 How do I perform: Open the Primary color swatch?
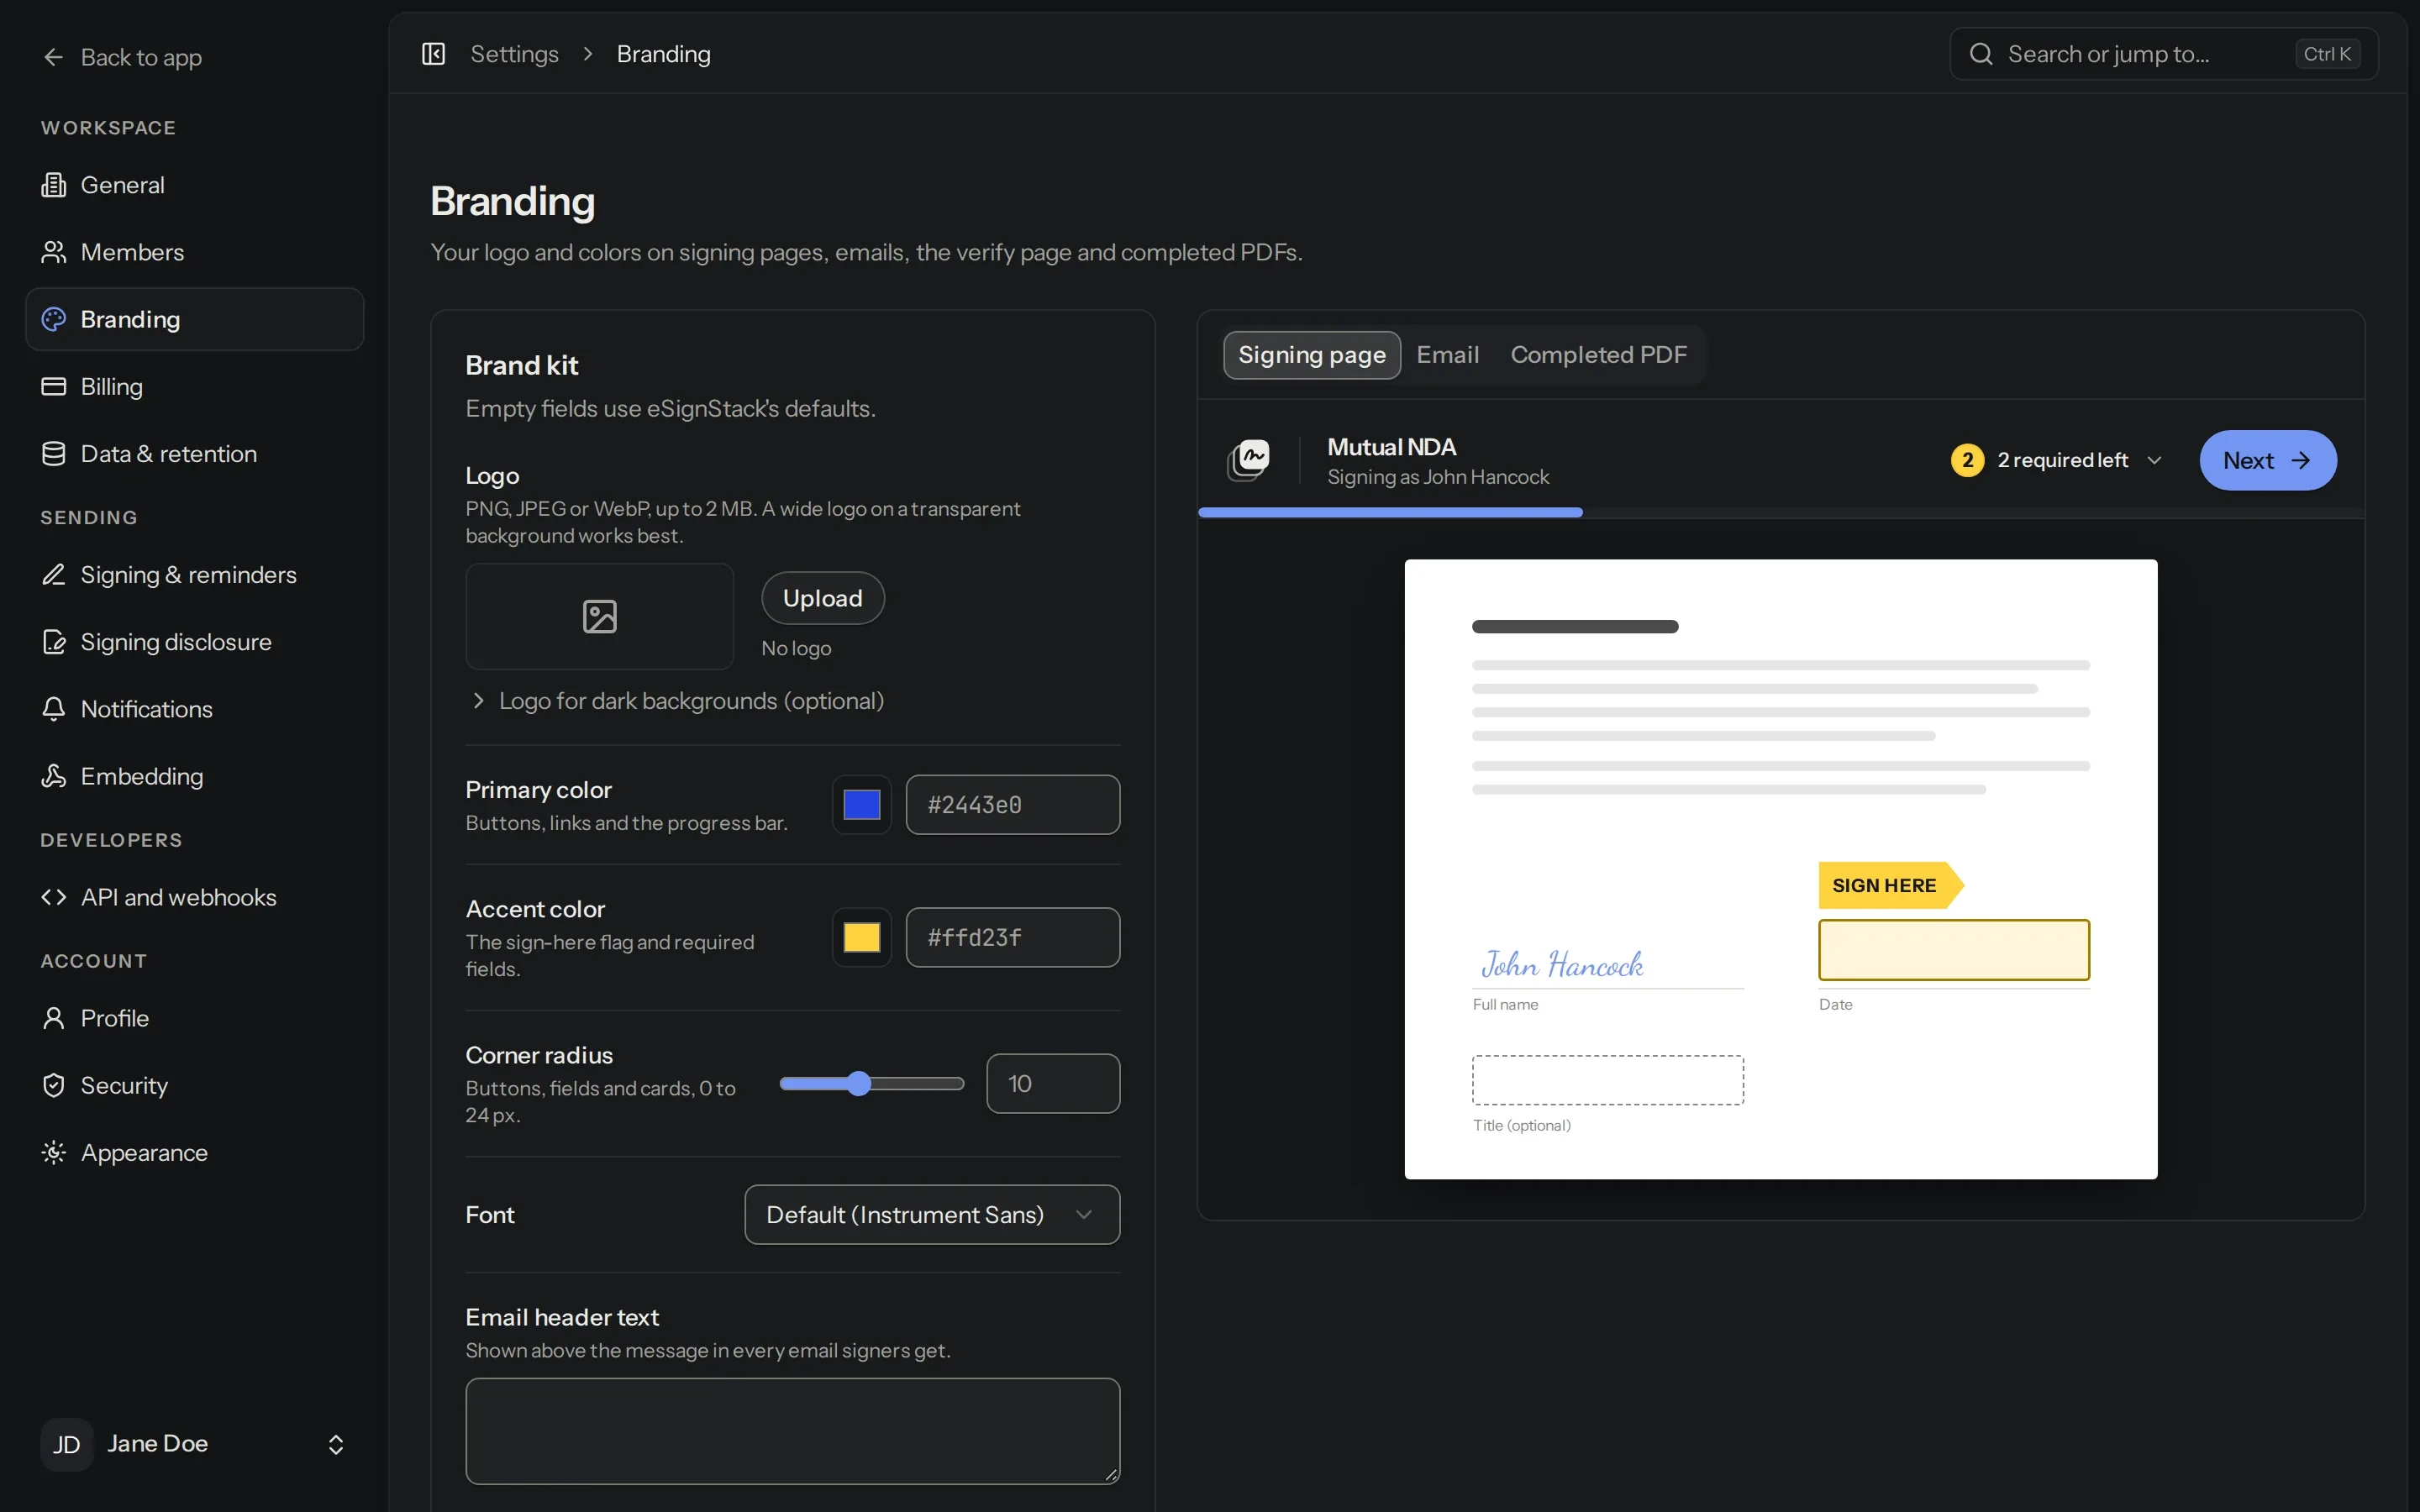pos(862,805)
